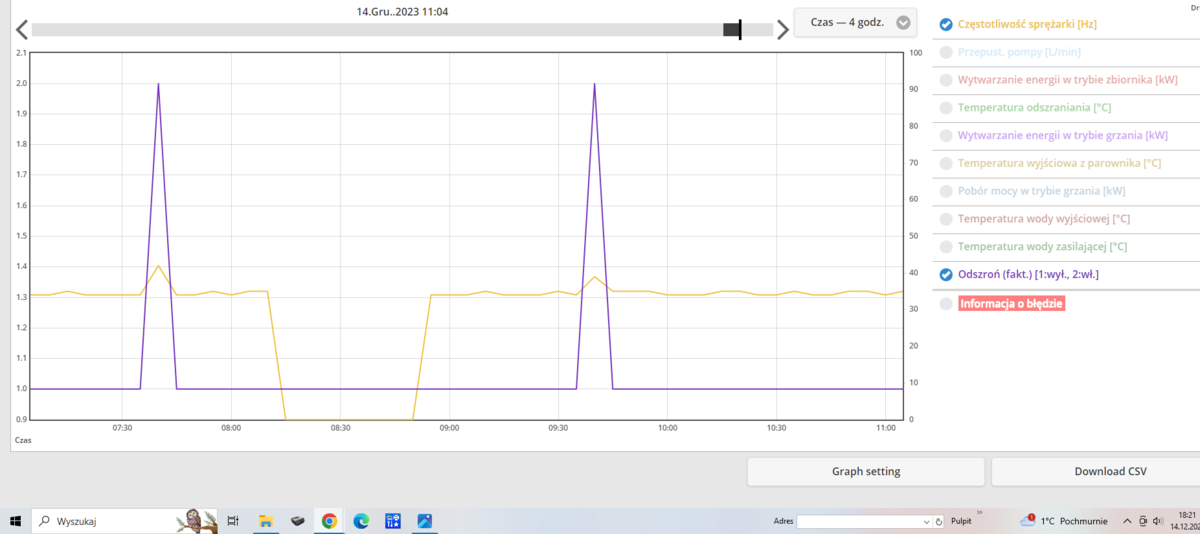Click the Download CSV button
The width and height of the screenshot is (1200, 534).
coord(1110,471)
